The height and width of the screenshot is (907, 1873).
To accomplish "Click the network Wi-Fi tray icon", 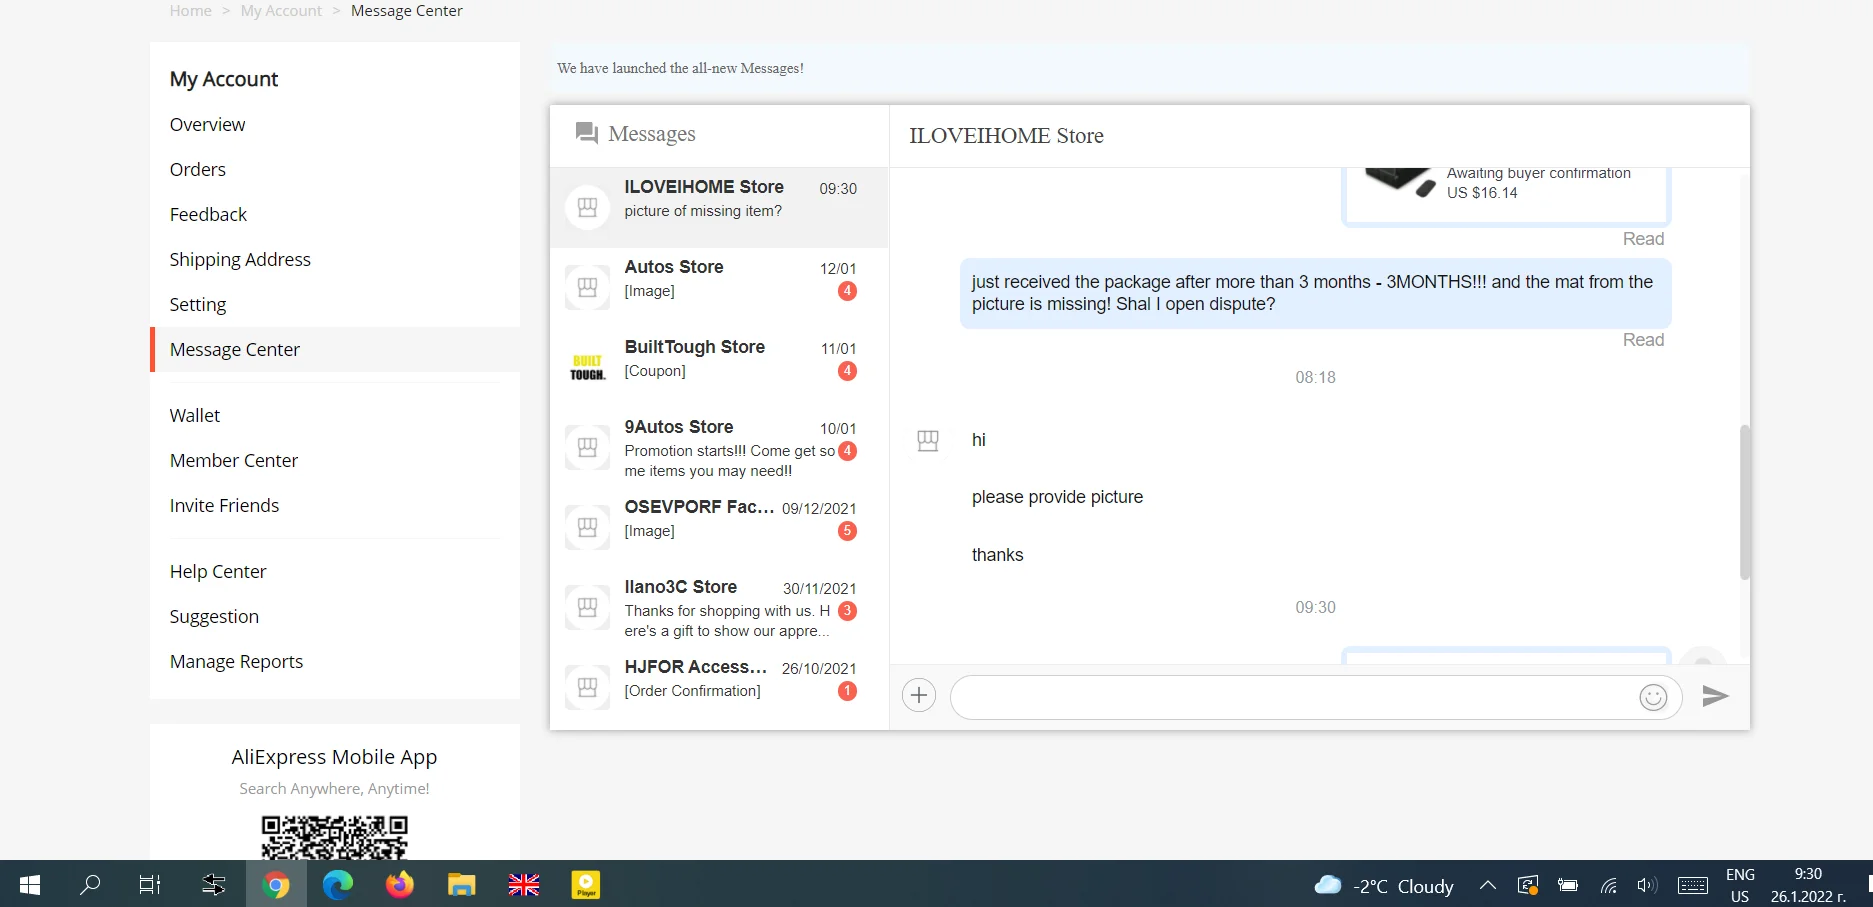I will [x=1608, y=885].
